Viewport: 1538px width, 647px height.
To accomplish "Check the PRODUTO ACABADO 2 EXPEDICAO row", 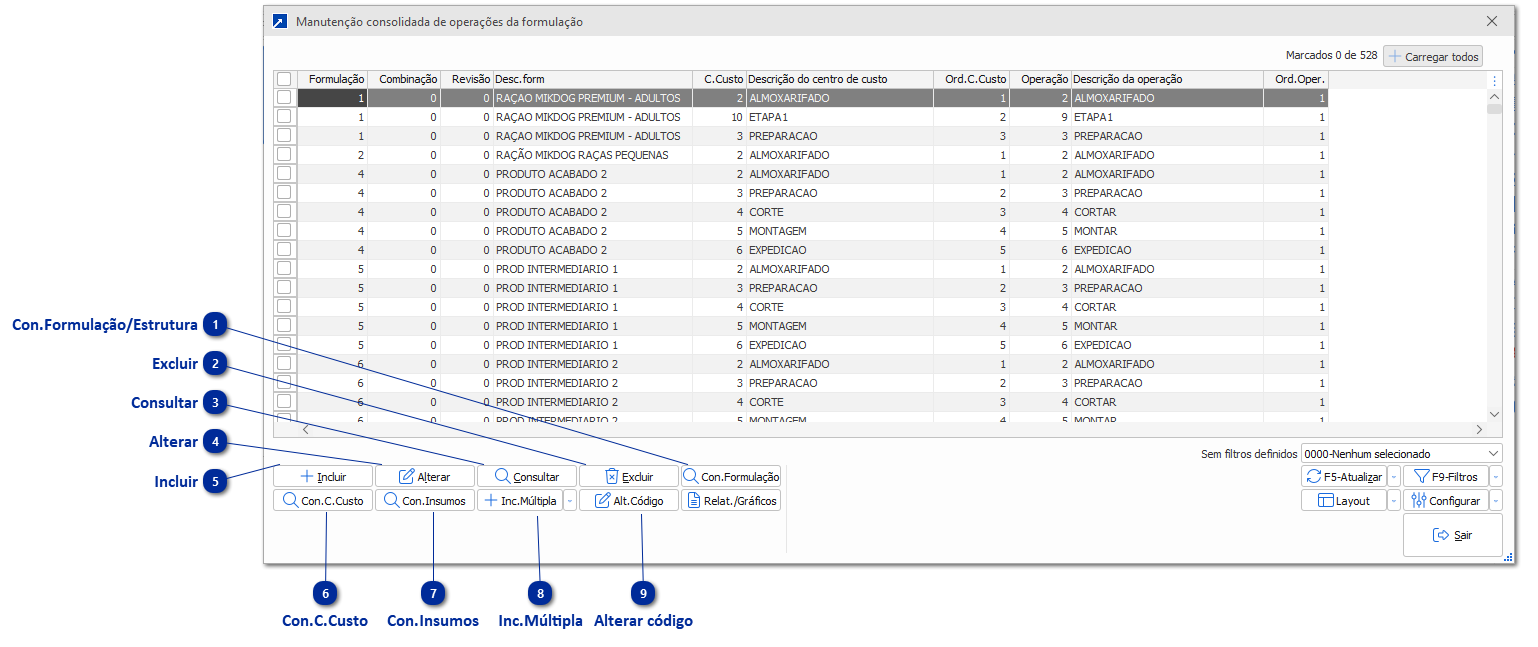I will click(284, 250).
